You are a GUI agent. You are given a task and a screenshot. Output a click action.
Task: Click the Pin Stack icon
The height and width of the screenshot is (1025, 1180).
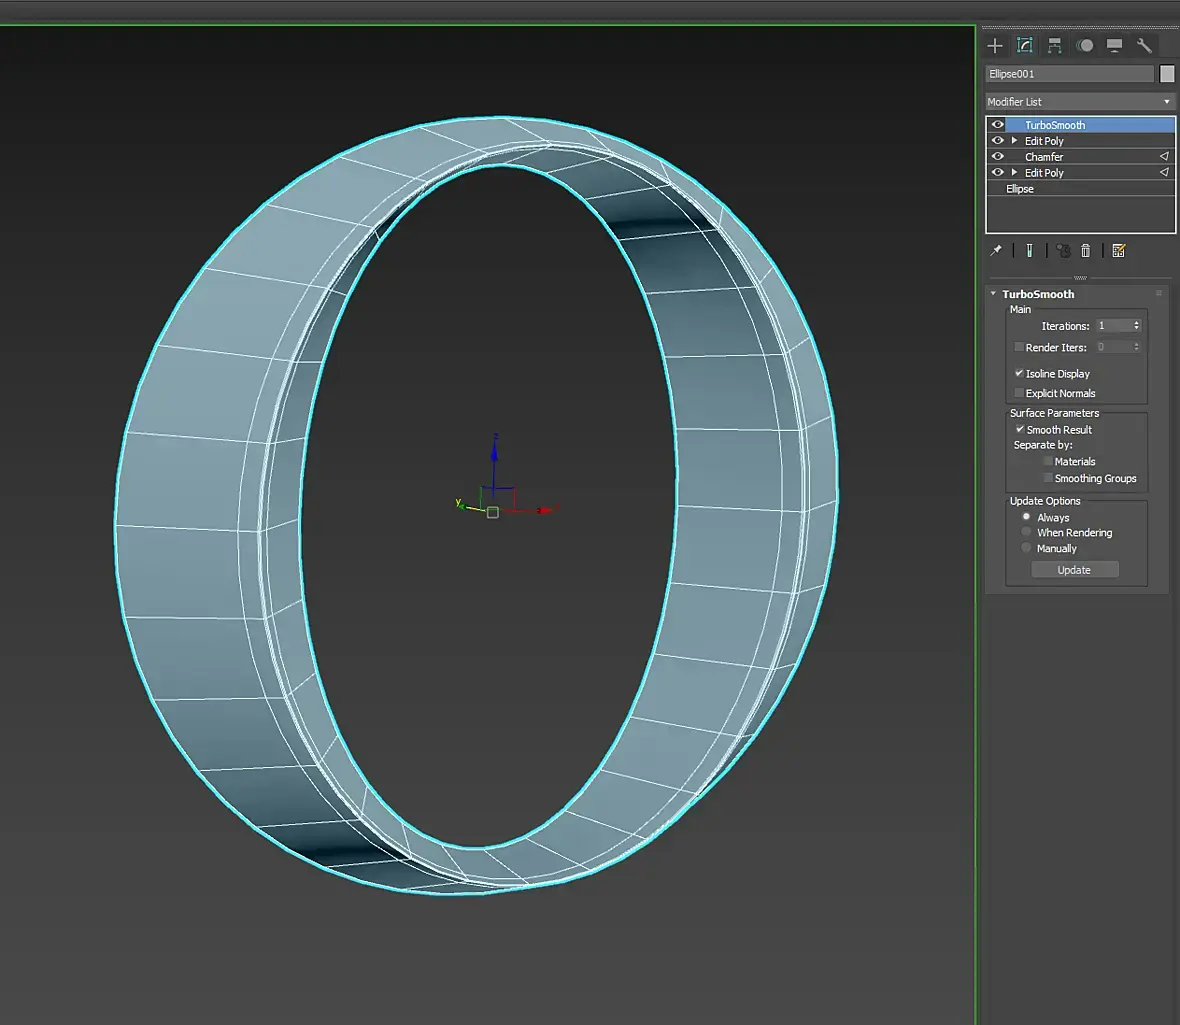click(x=996, y=251)
